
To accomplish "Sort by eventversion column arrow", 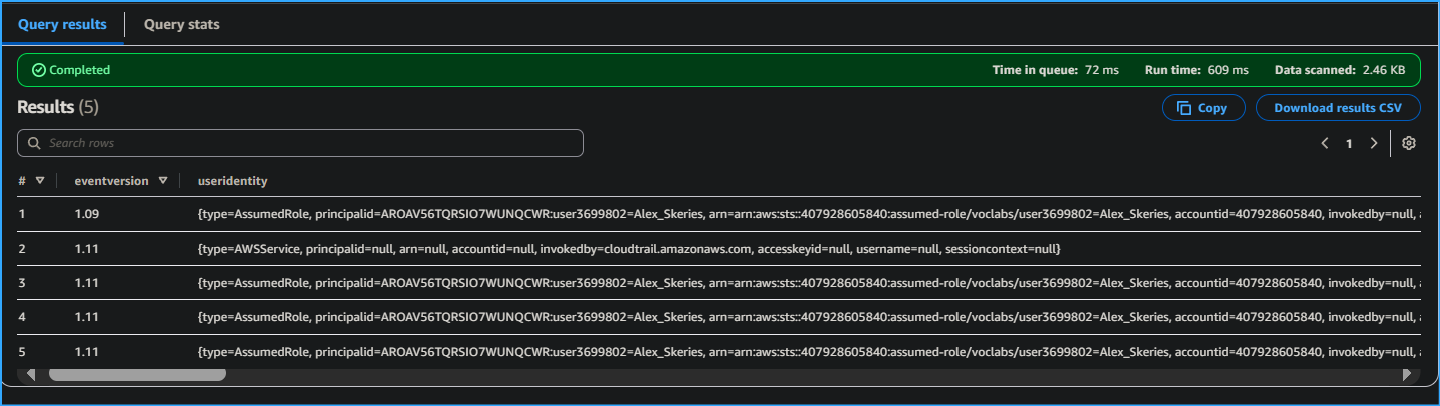I will coord(162,181).
